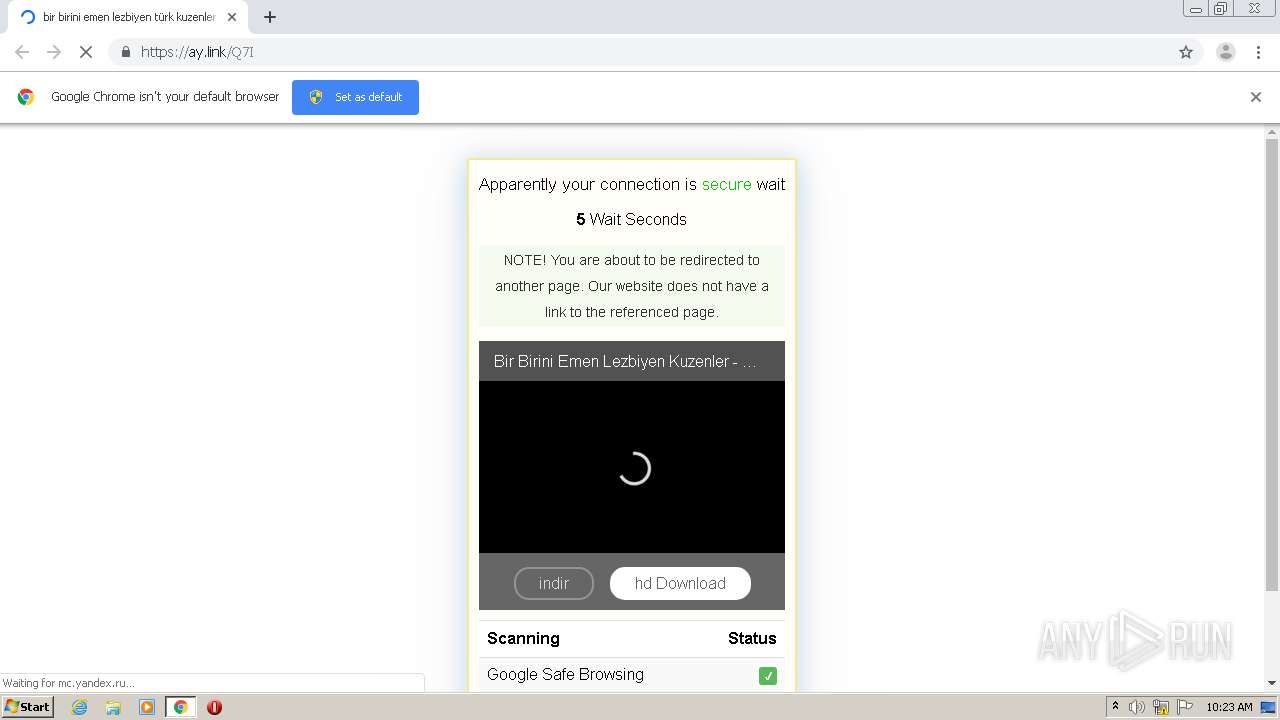Image resolution: width=1280 pixels, height=720 pixels.
Task: Bookmark this page with the star icon
Action: (1186, 52)
